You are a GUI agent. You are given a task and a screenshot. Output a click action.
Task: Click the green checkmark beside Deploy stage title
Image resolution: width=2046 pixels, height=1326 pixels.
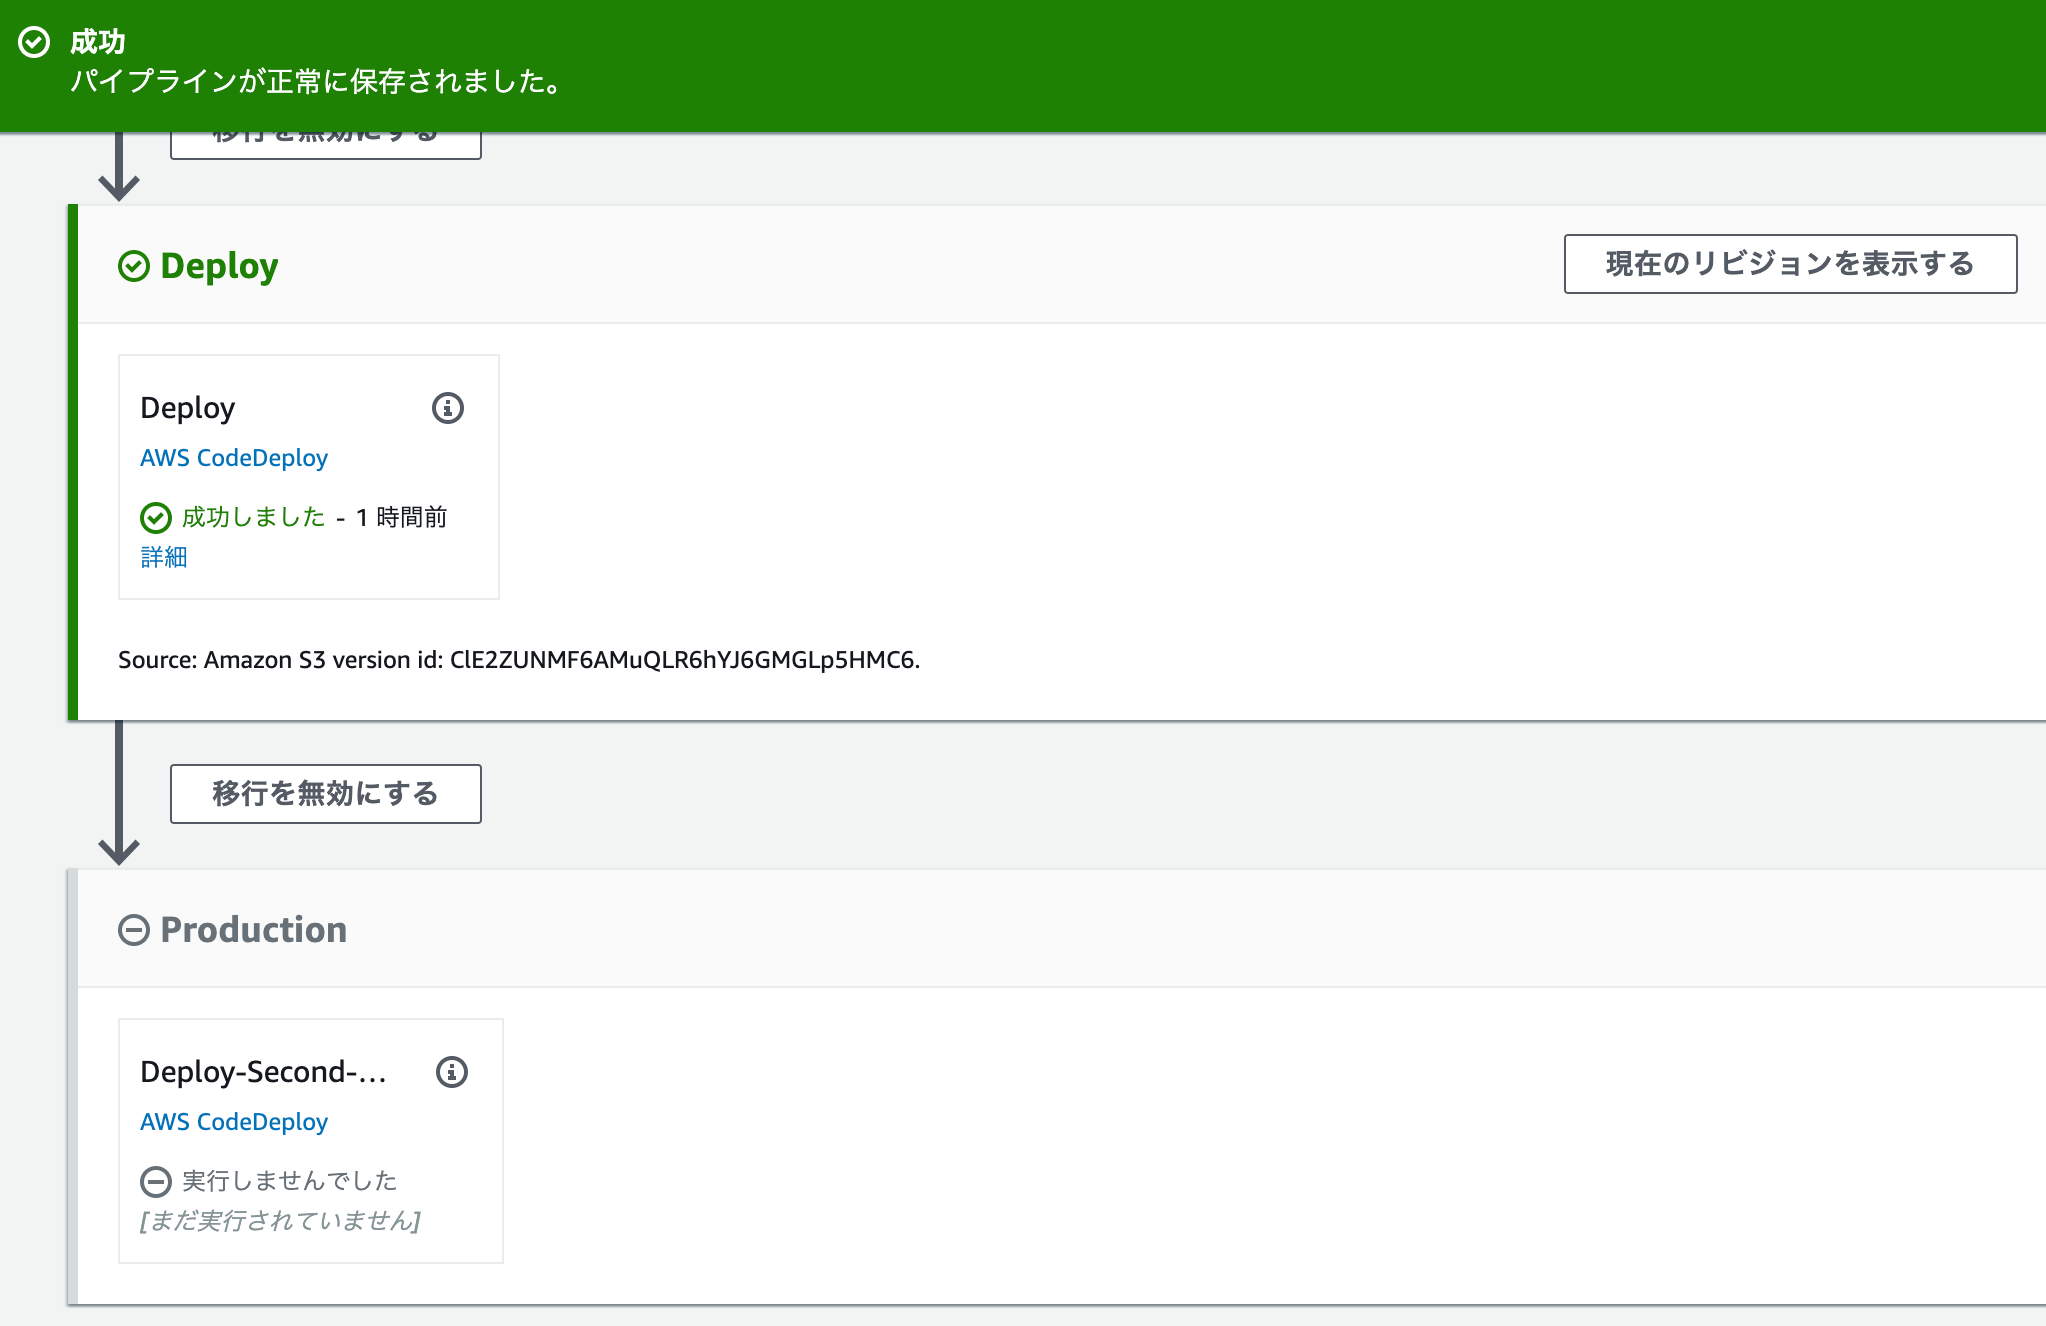(x=134, y=265)
